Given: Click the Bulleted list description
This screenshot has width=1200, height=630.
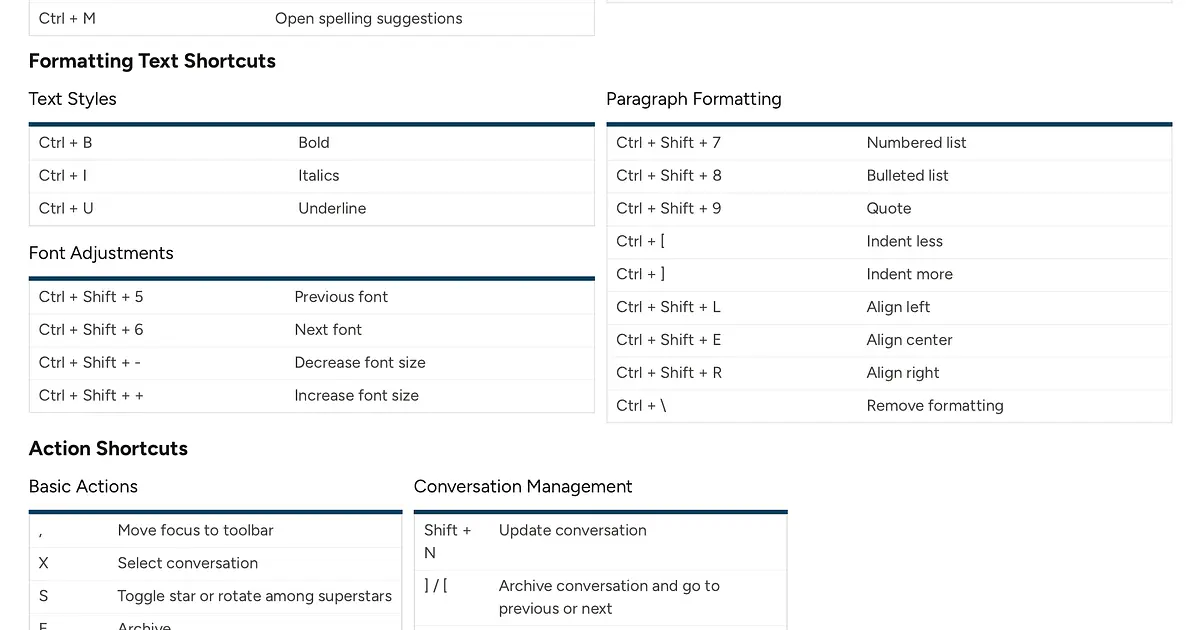Looking at the screenshot, I should click(x=907, y=176).
